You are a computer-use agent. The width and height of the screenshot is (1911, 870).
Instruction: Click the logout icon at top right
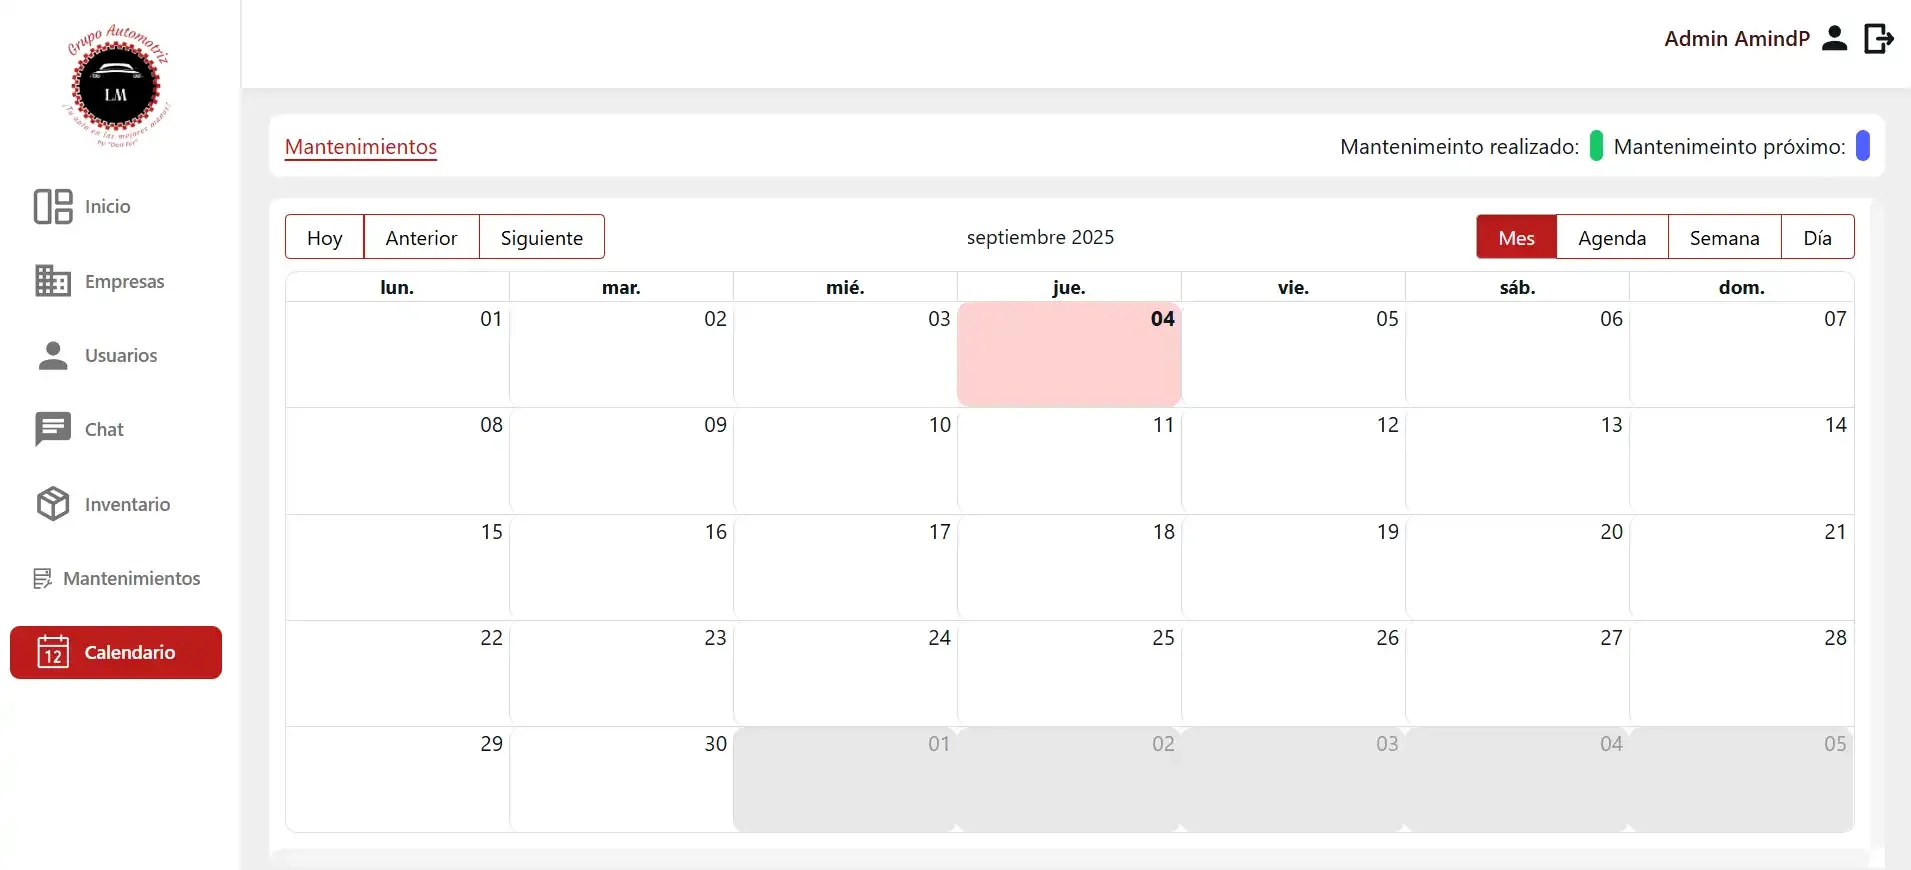point(1878,39)
